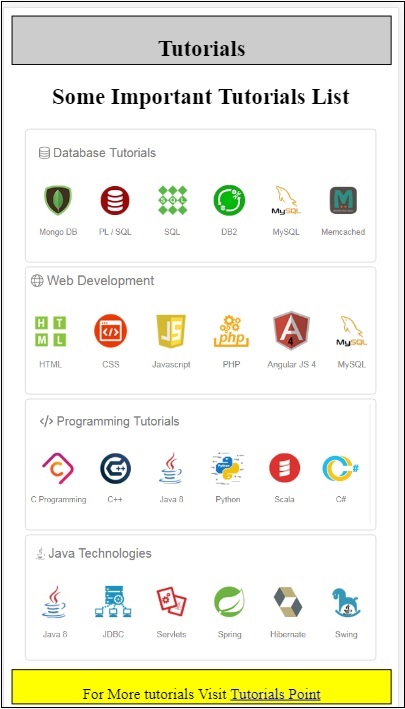Open the DB2 tutorial icon
The image size is (405, 709).
[229, 200]
